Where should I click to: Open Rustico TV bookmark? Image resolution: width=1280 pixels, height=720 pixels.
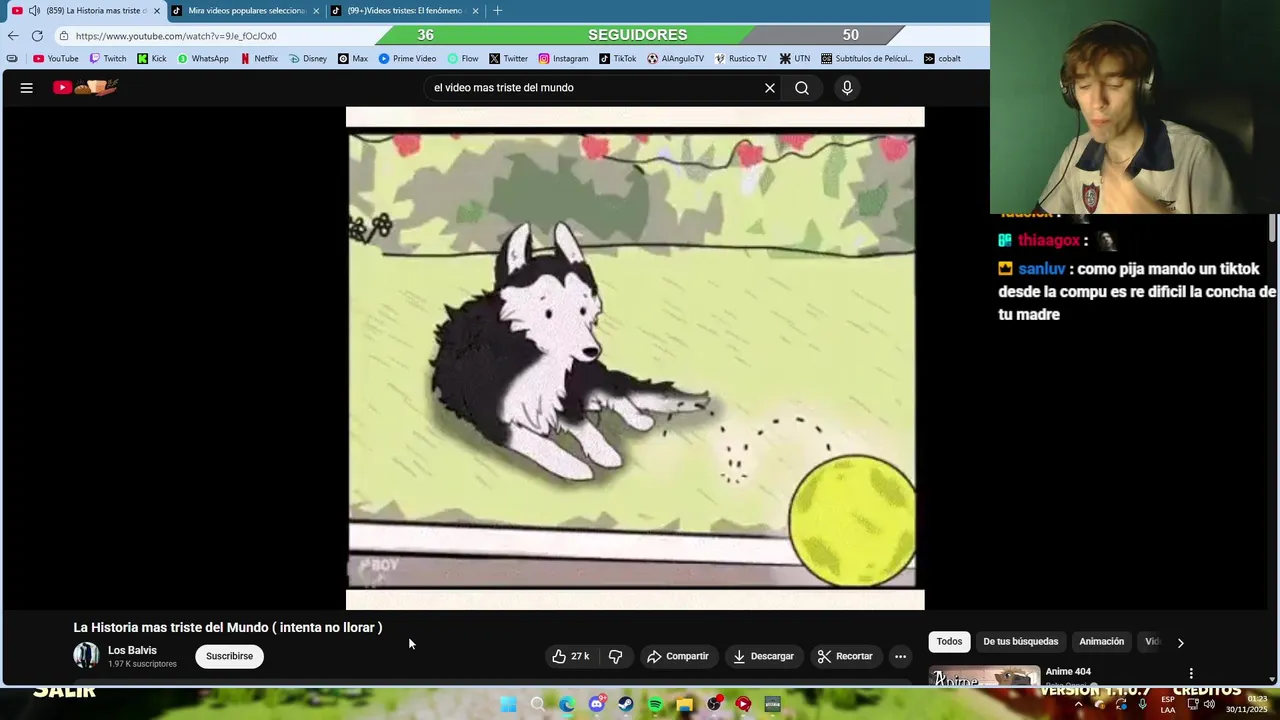740,59
